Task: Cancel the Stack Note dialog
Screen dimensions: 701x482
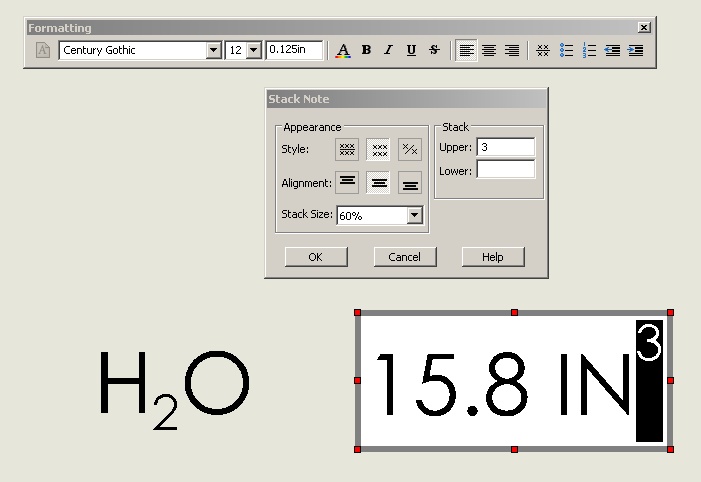Action: [x=405, y=257]
